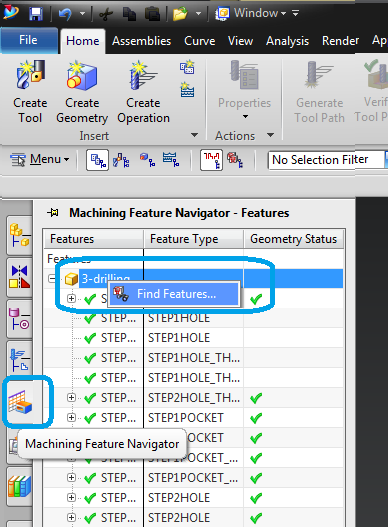Image resolution: width=388 pixels, height=527 pixels.
Task: Select Machining Method View icon
Action: pos(171,160)
